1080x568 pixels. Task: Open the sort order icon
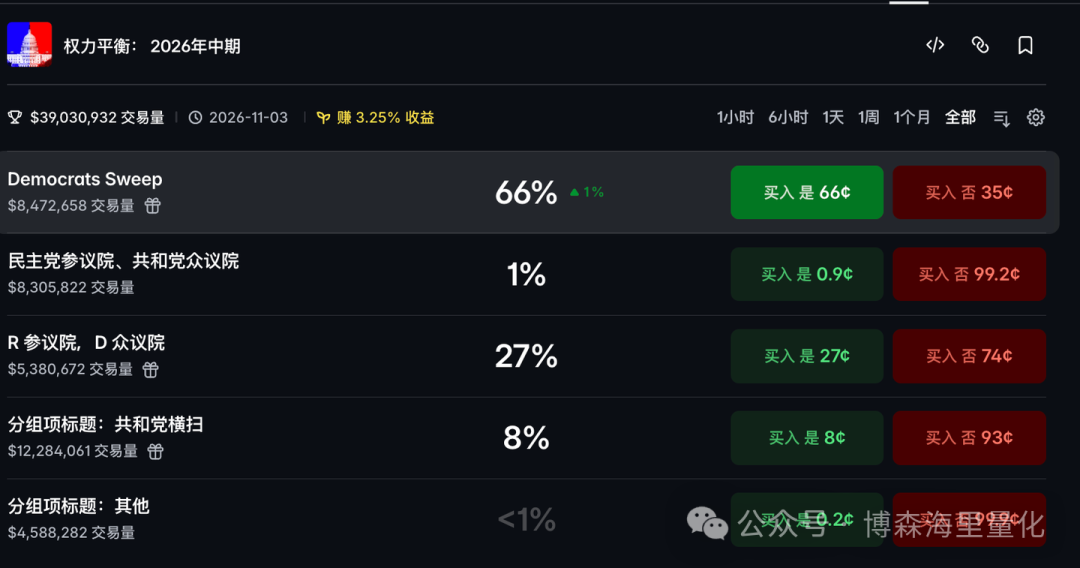(x=1001, y=118)
